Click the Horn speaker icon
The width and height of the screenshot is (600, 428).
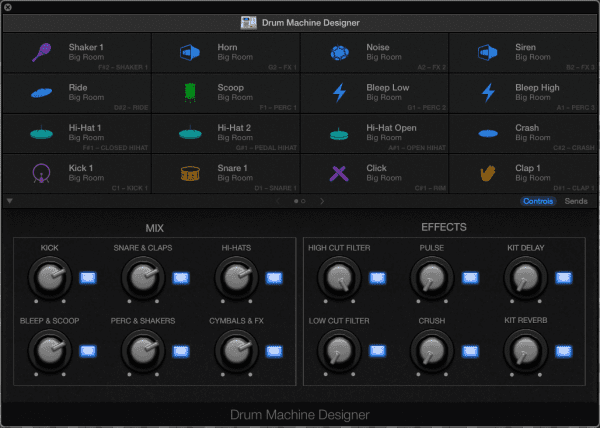pyautogui.click(x=191, y=52)
